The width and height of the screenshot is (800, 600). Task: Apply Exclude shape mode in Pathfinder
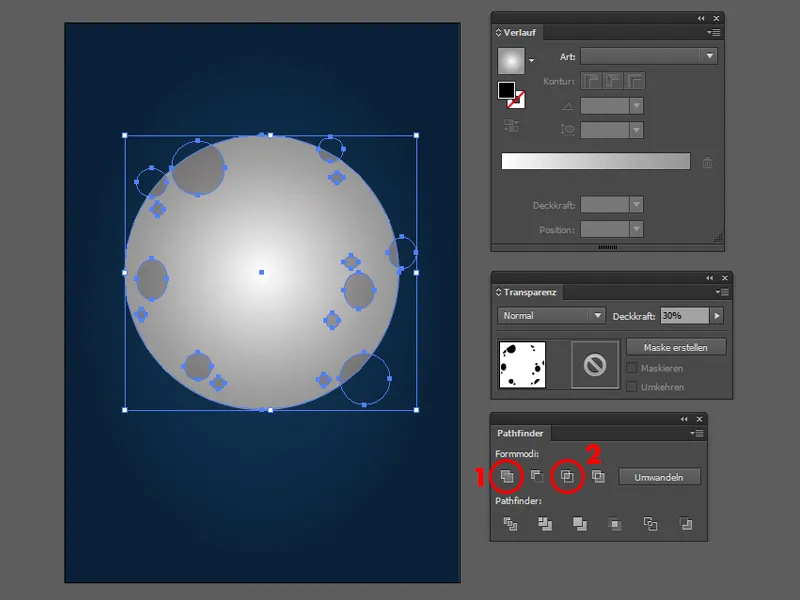598,477
